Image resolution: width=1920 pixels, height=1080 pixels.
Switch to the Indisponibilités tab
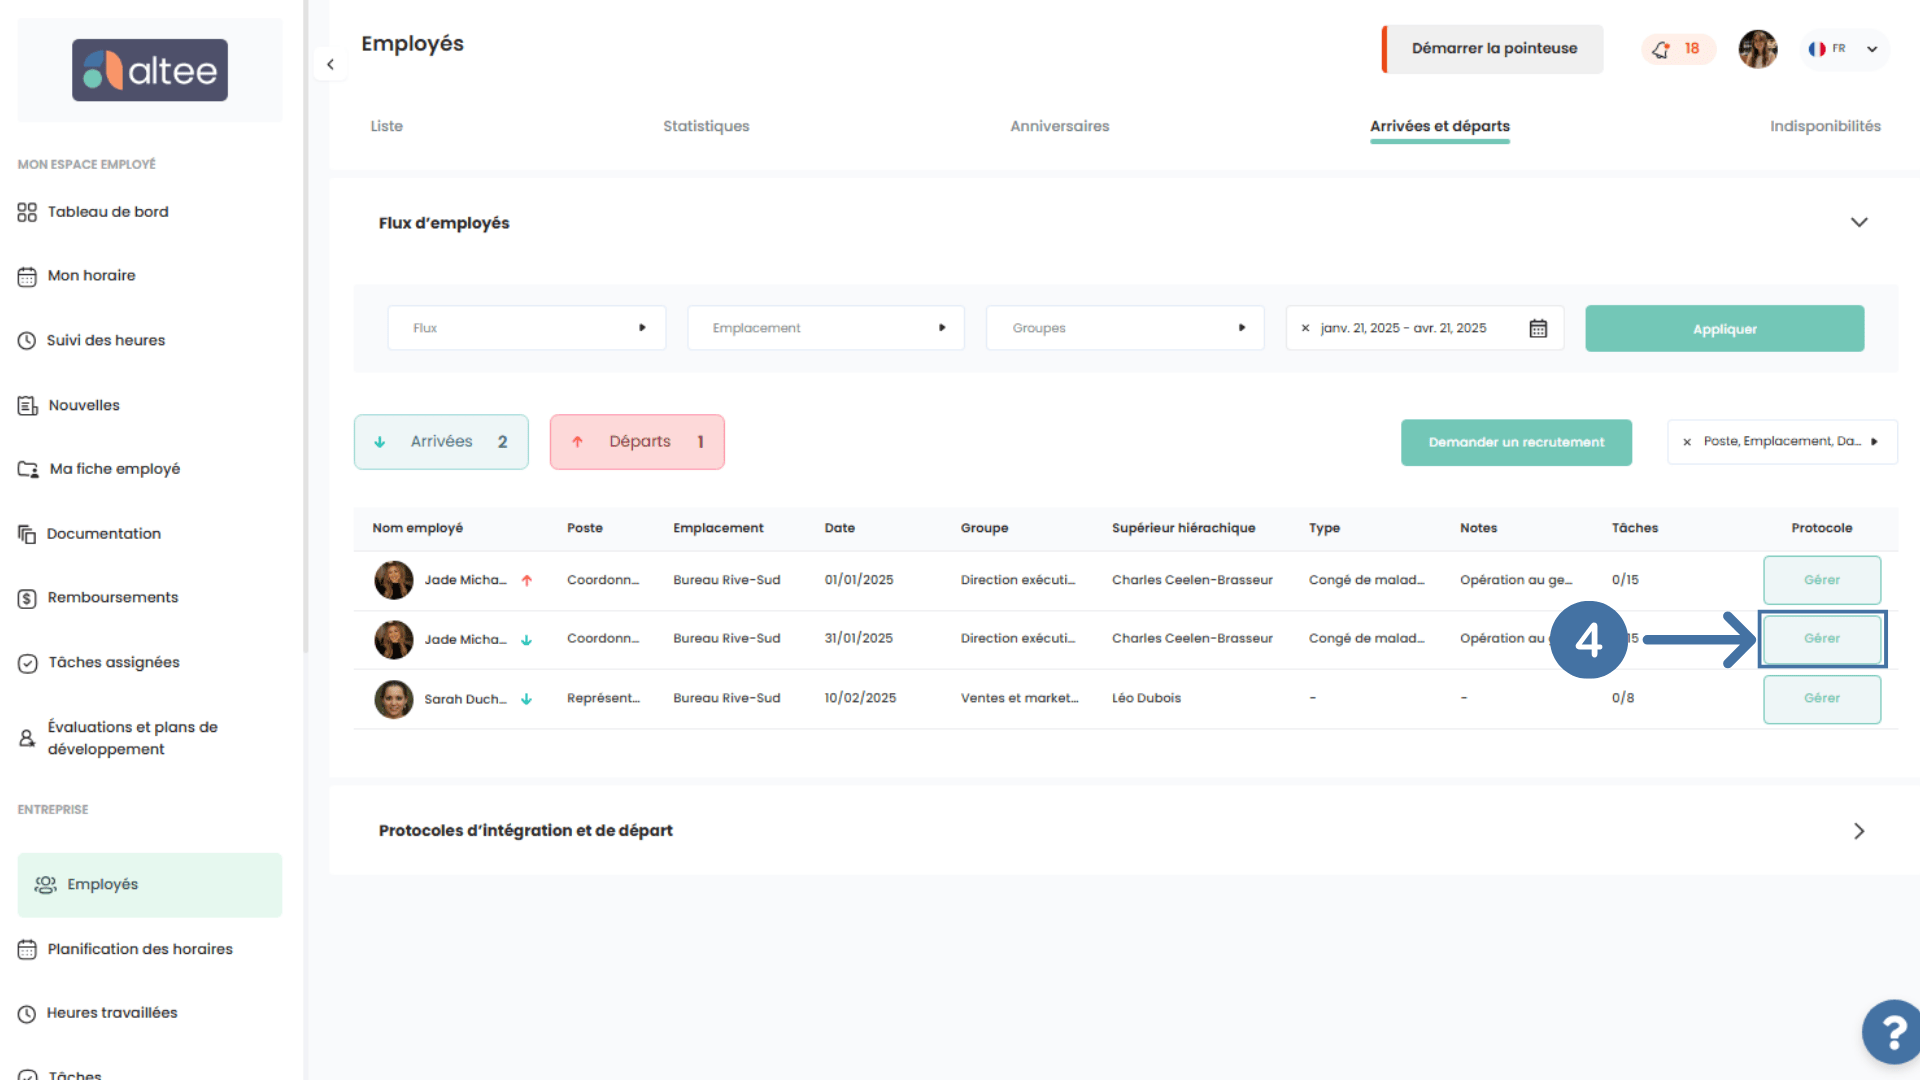(1825, 126)
